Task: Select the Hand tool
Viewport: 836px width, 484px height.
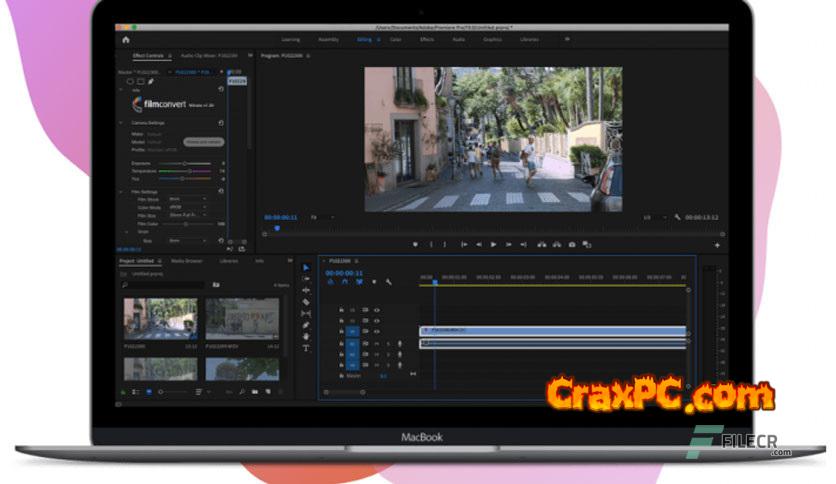Action: pyautogui.click(x=306, y=337)
